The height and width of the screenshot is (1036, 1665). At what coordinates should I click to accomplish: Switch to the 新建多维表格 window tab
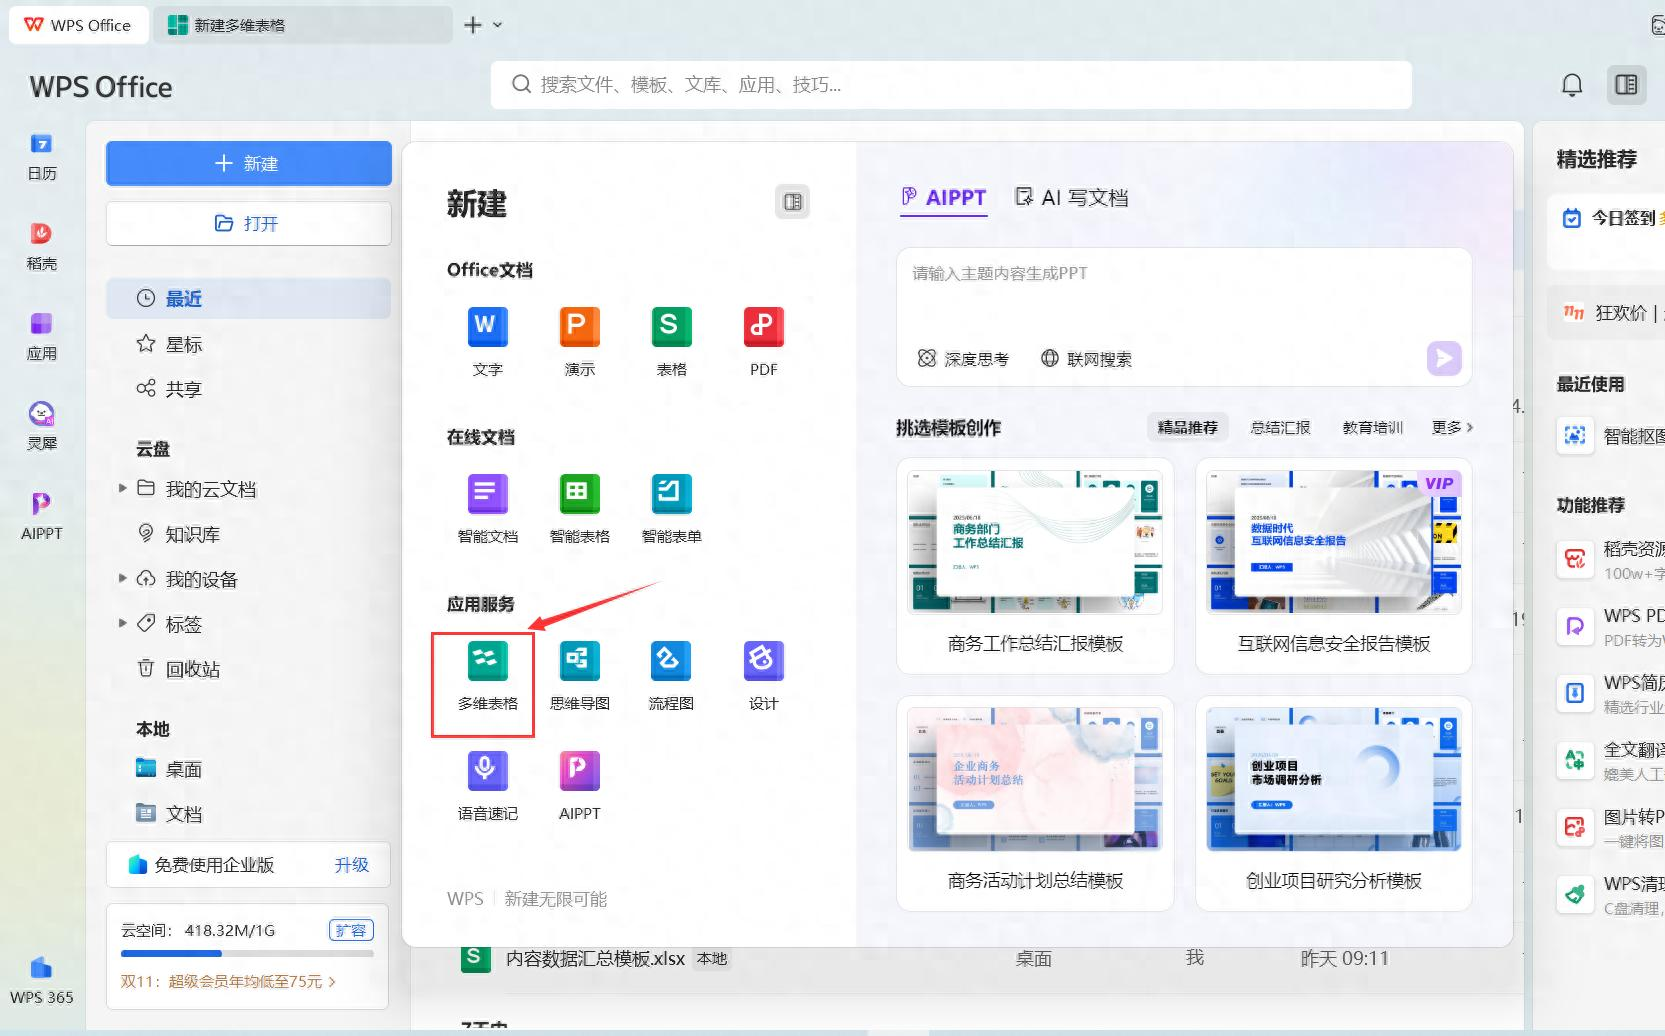[303, 25]
